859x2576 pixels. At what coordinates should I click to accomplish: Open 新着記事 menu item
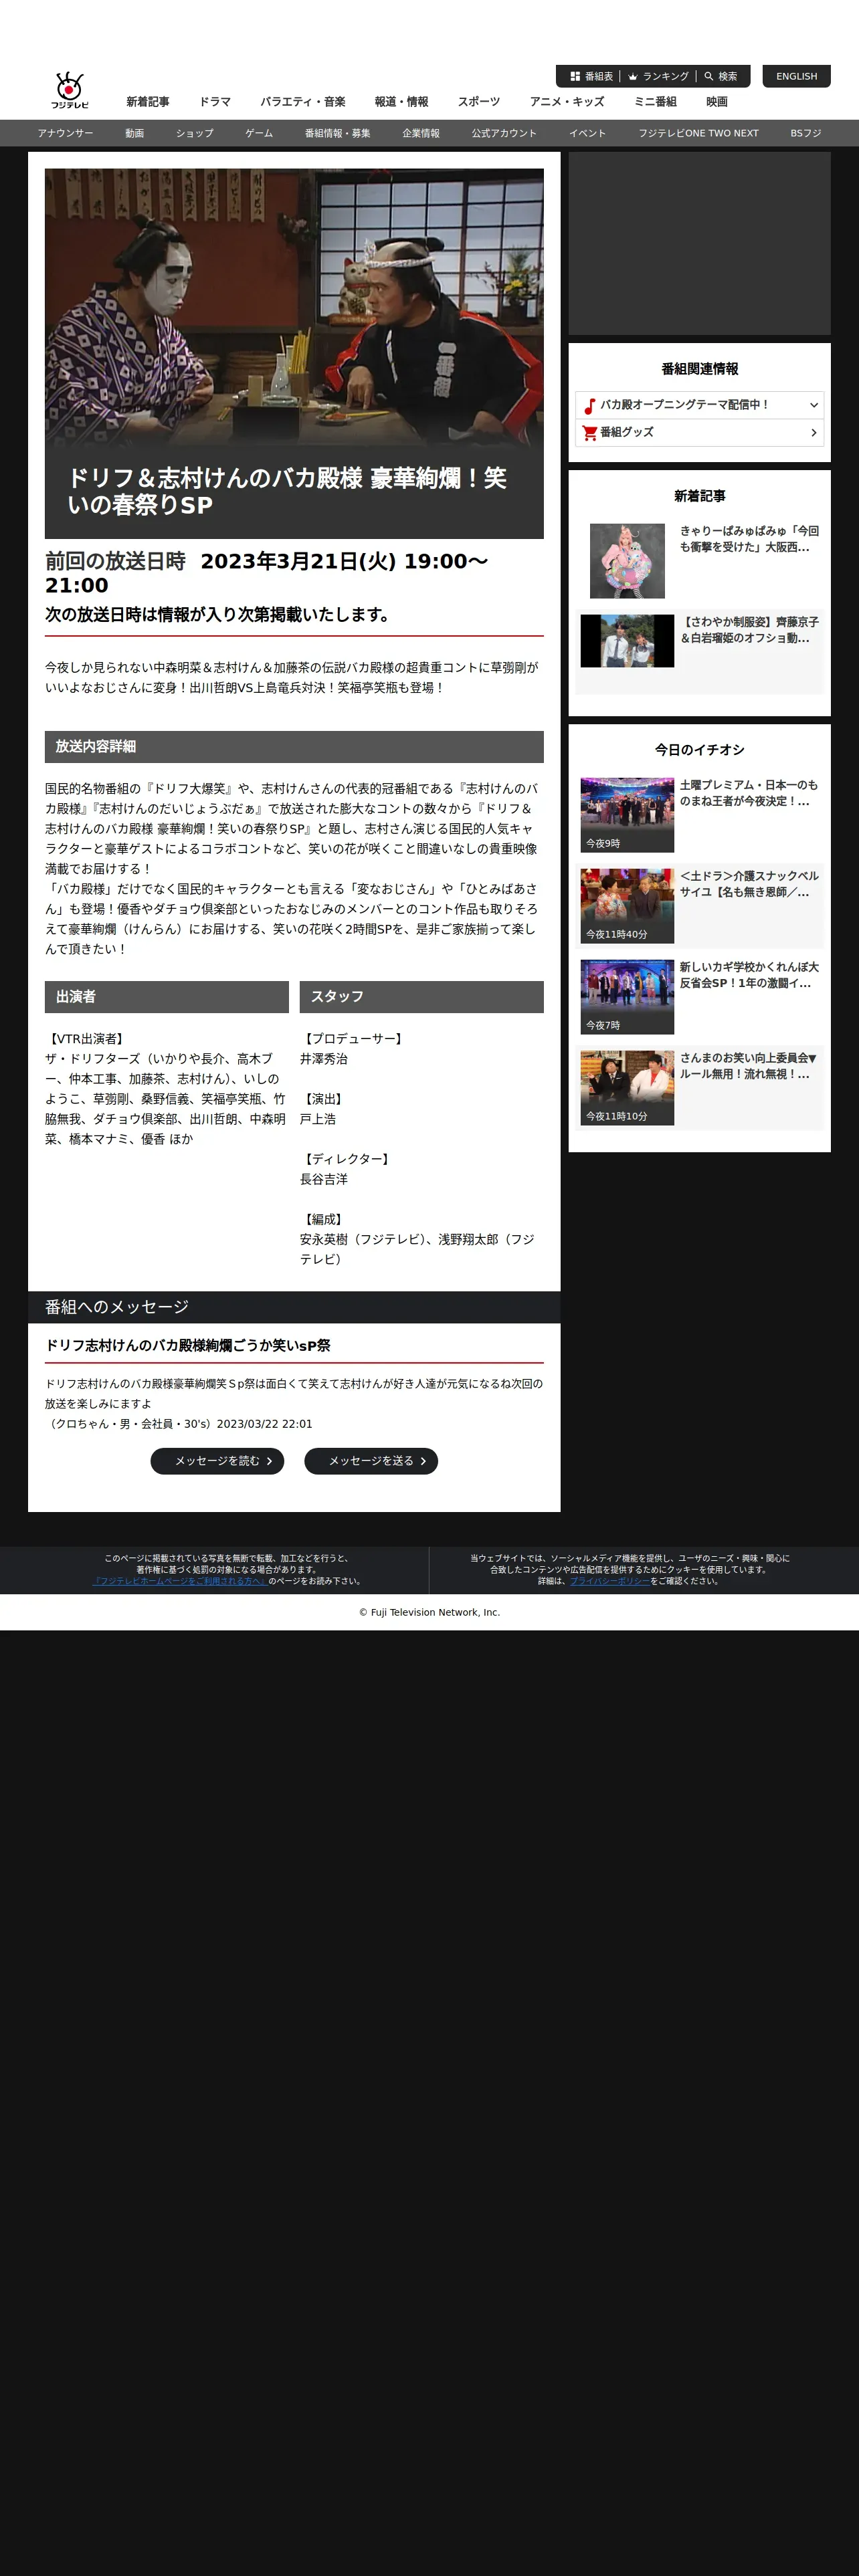coord(148,102)
